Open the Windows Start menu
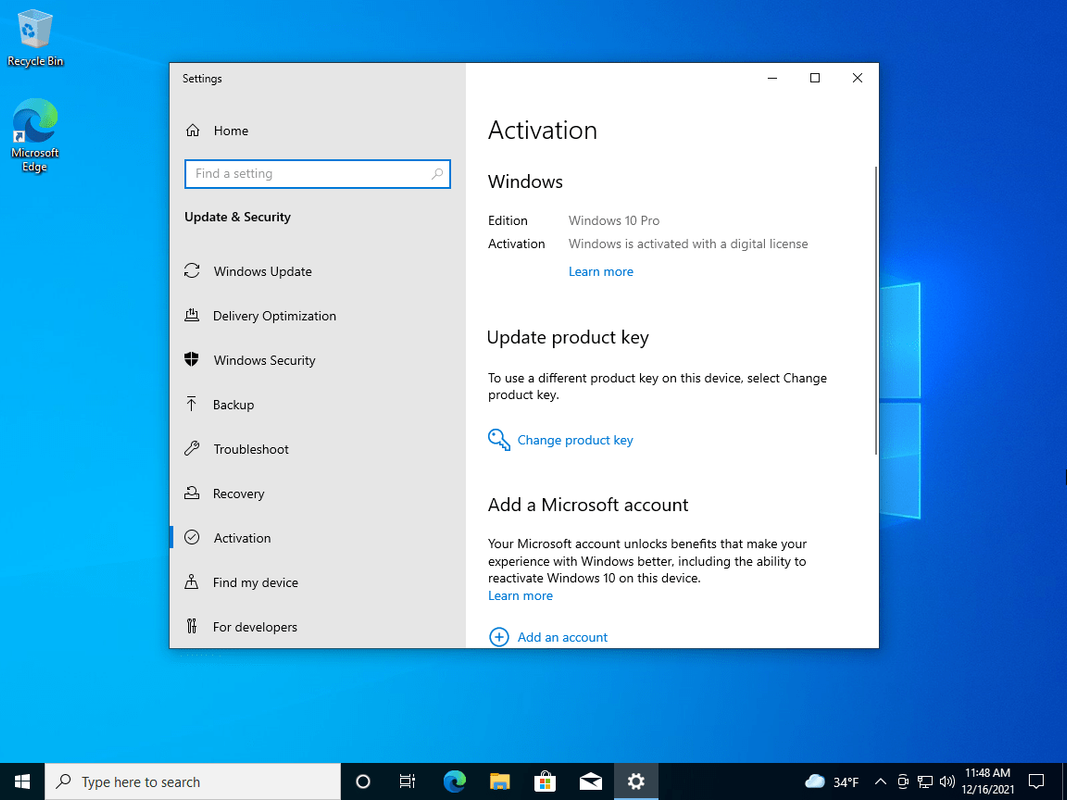Screen dimensions: 1067x800 click(x=22, y=782)
